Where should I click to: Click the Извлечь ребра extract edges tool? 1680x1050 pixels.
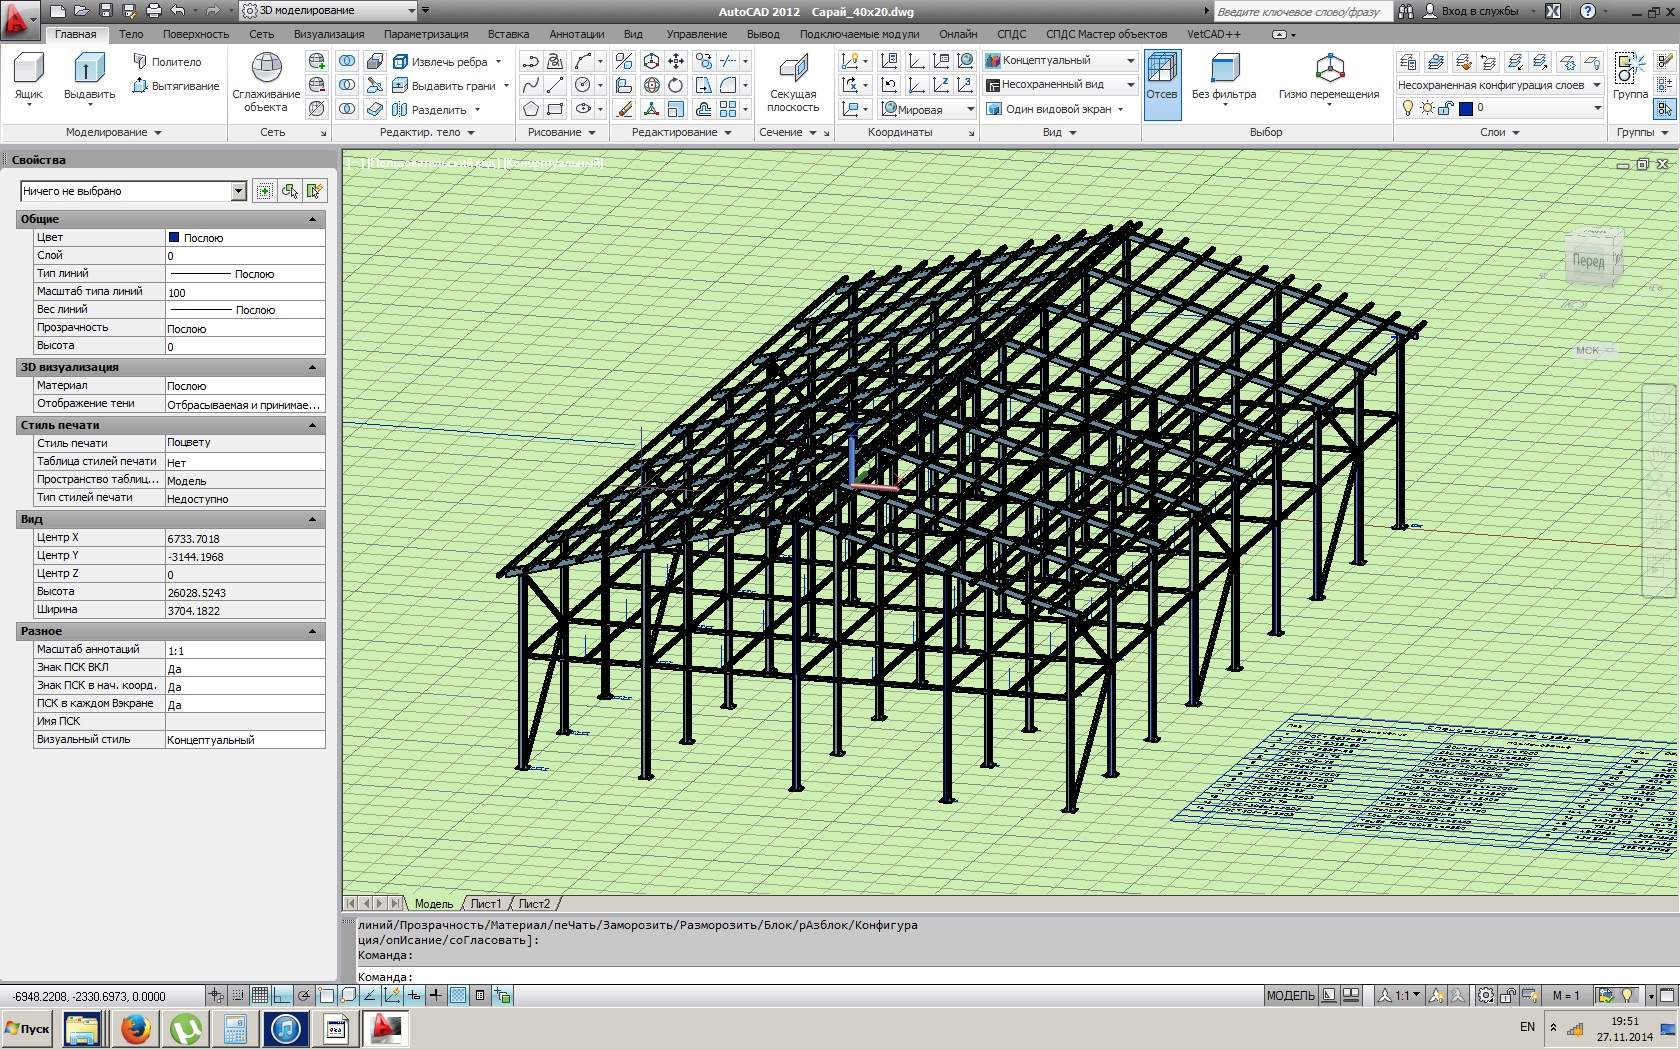point(440,62)
